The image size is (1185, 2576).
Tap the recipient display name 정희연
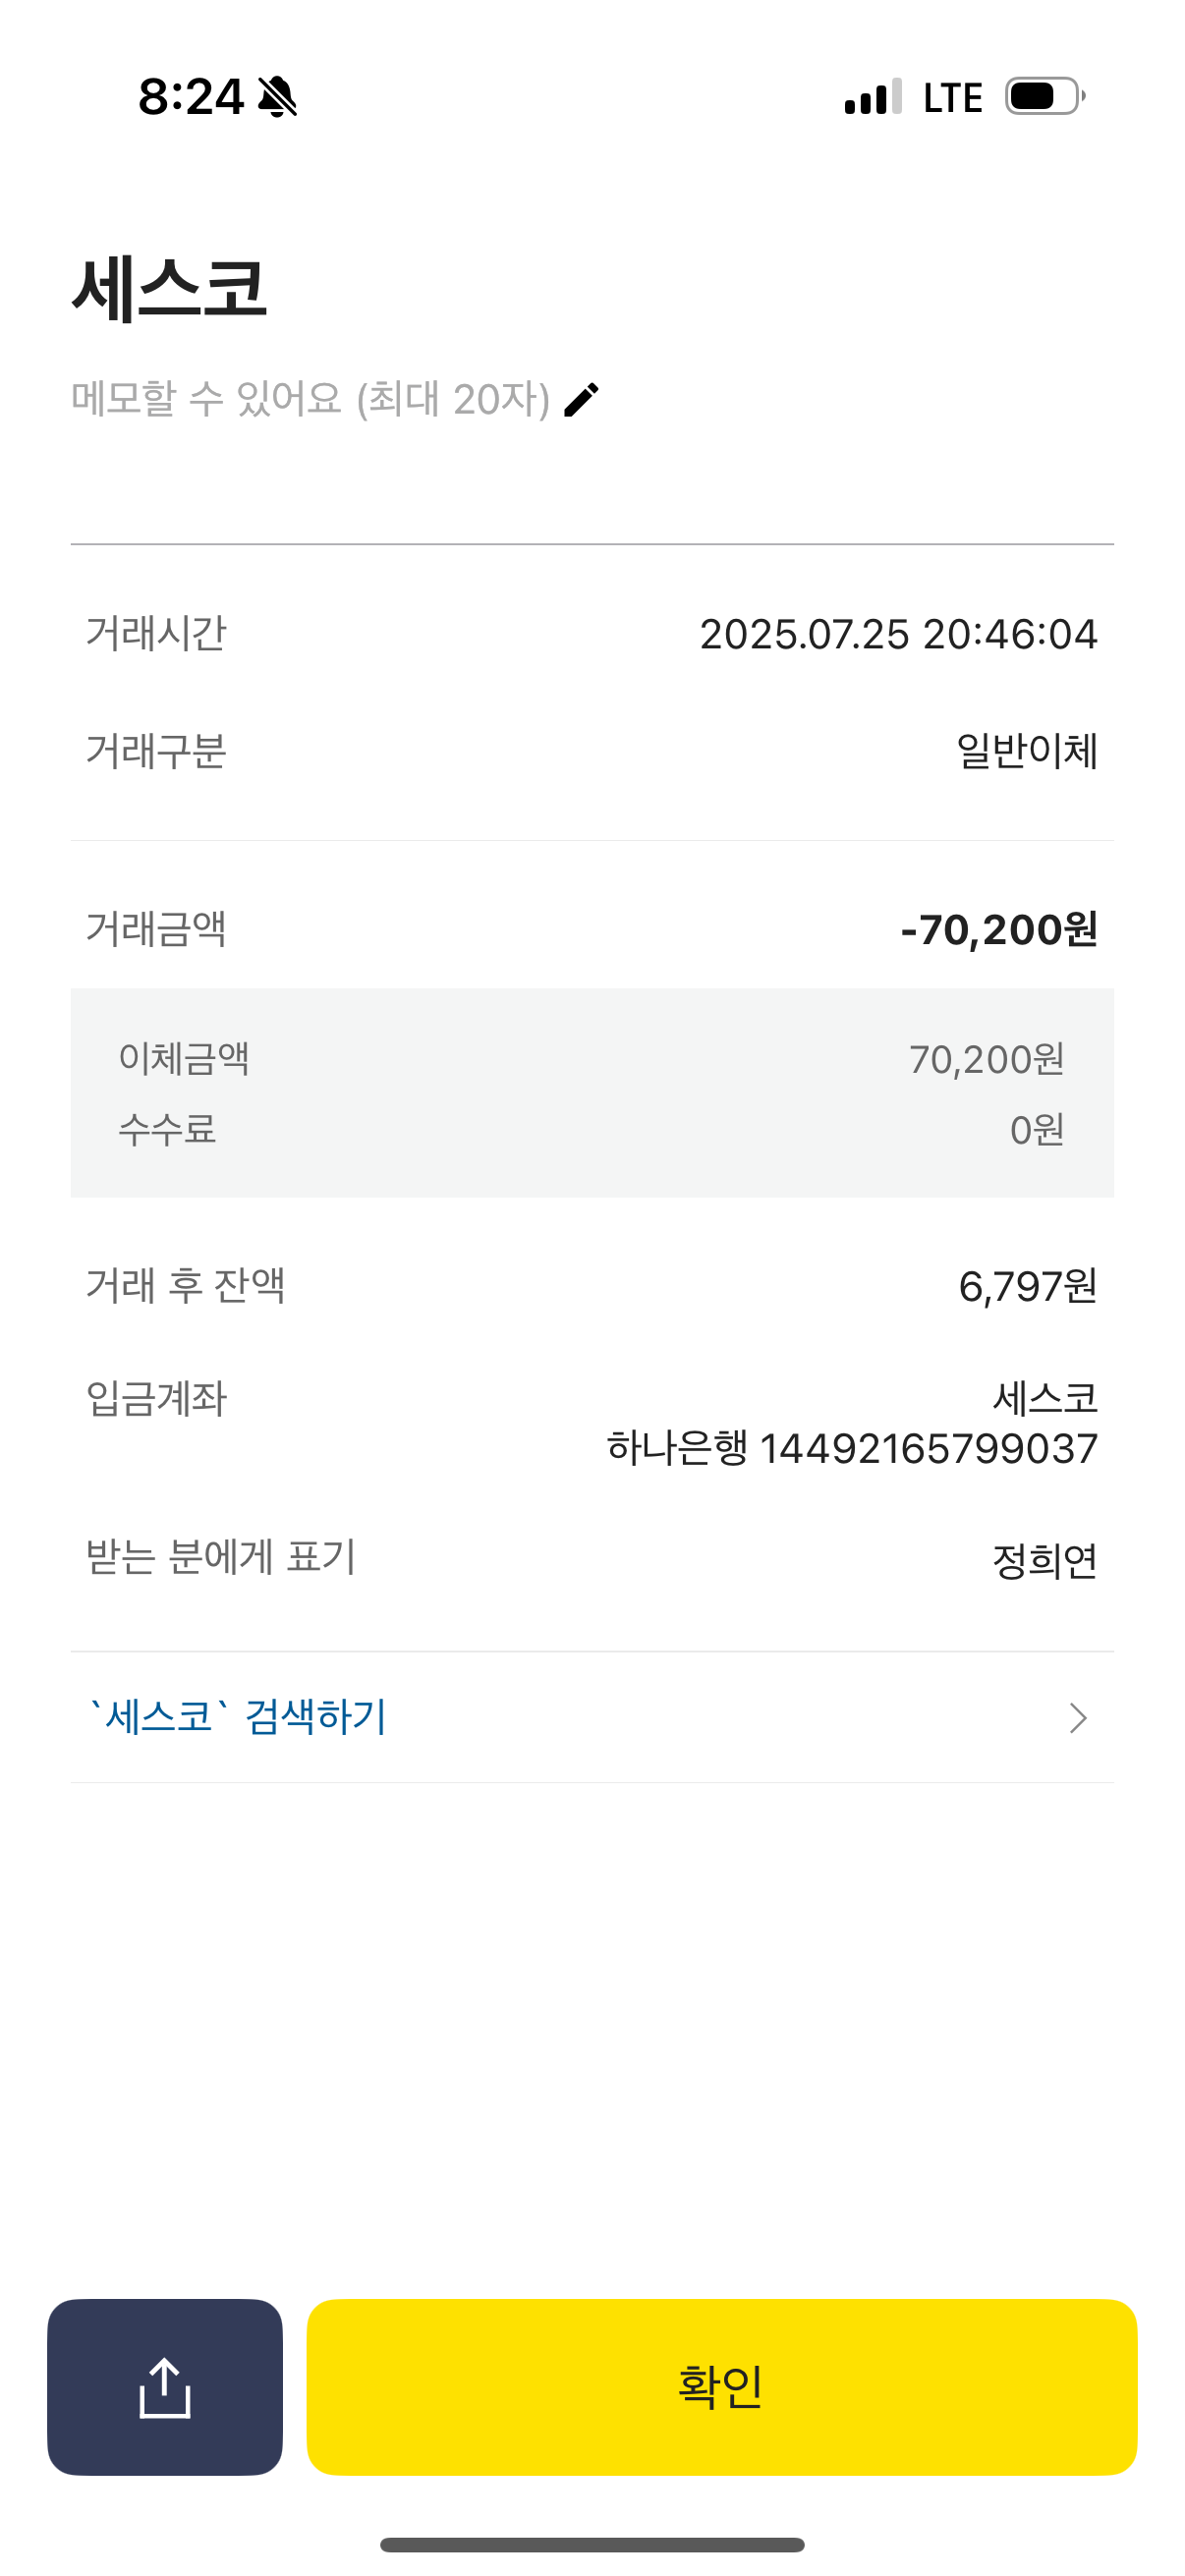[x=1044, y=1560]
